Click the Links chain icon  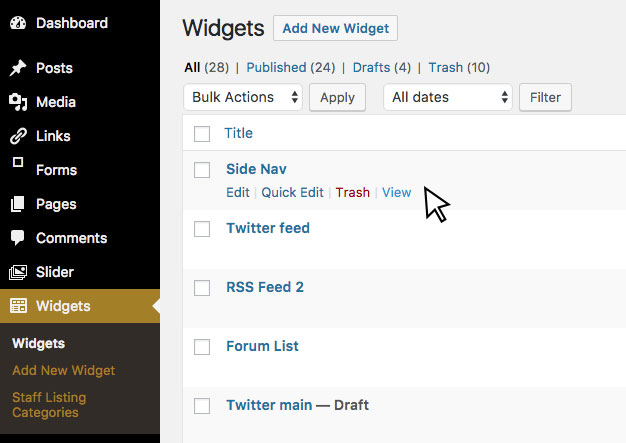click(18, 136)
